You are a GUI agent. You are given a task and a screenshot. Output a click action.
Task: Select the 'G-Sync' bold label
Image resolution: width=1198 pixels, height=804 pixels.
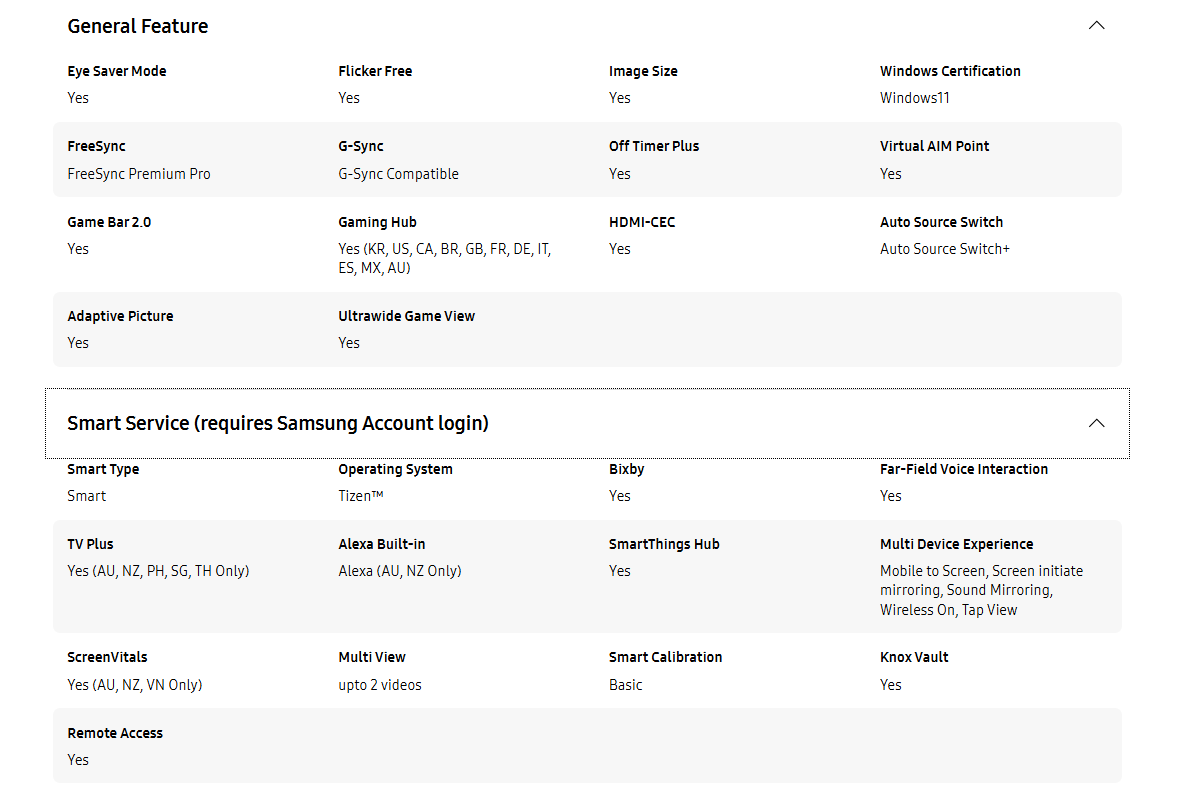click(x=361, y=146)
